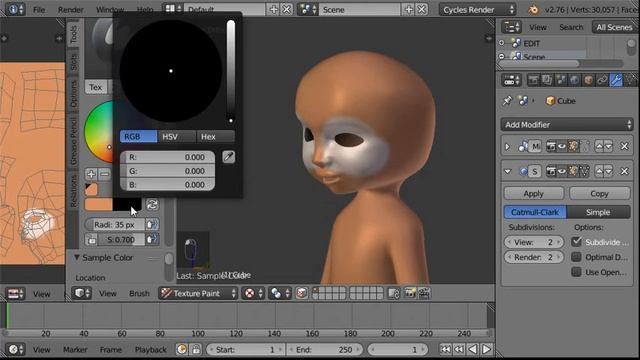Click the Cube object icon in breadcrumb
This screenshot has height=360, width=640.
pos(550,100)
